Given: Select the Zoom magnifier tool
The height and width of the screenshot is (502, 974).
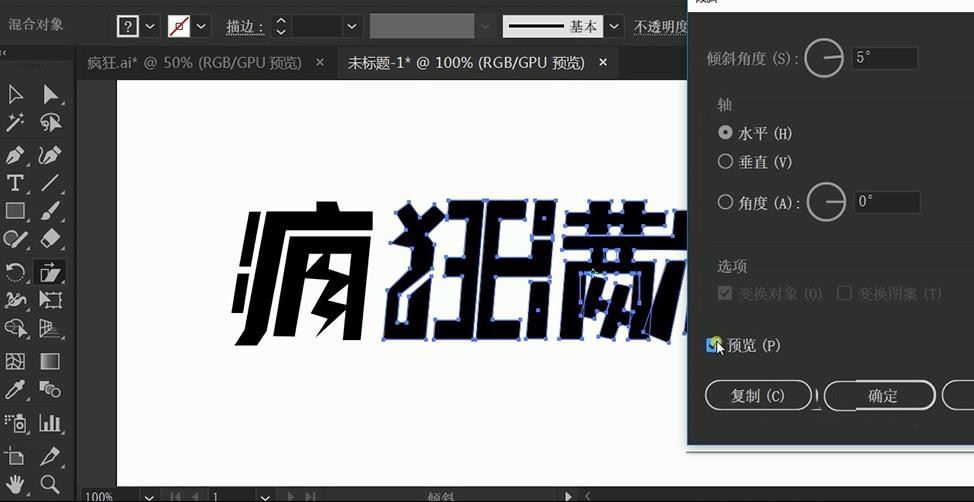Looking at the screenshot, I should pos(50,483).
